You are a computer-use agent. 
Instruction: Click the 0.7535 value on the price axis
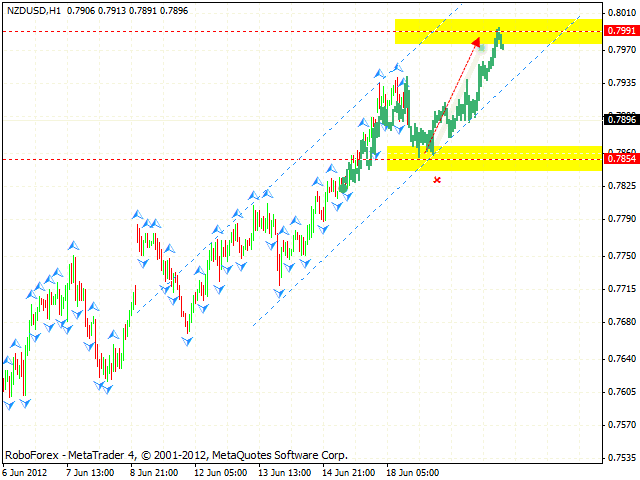pyautogui.click(x=618, y=460)
